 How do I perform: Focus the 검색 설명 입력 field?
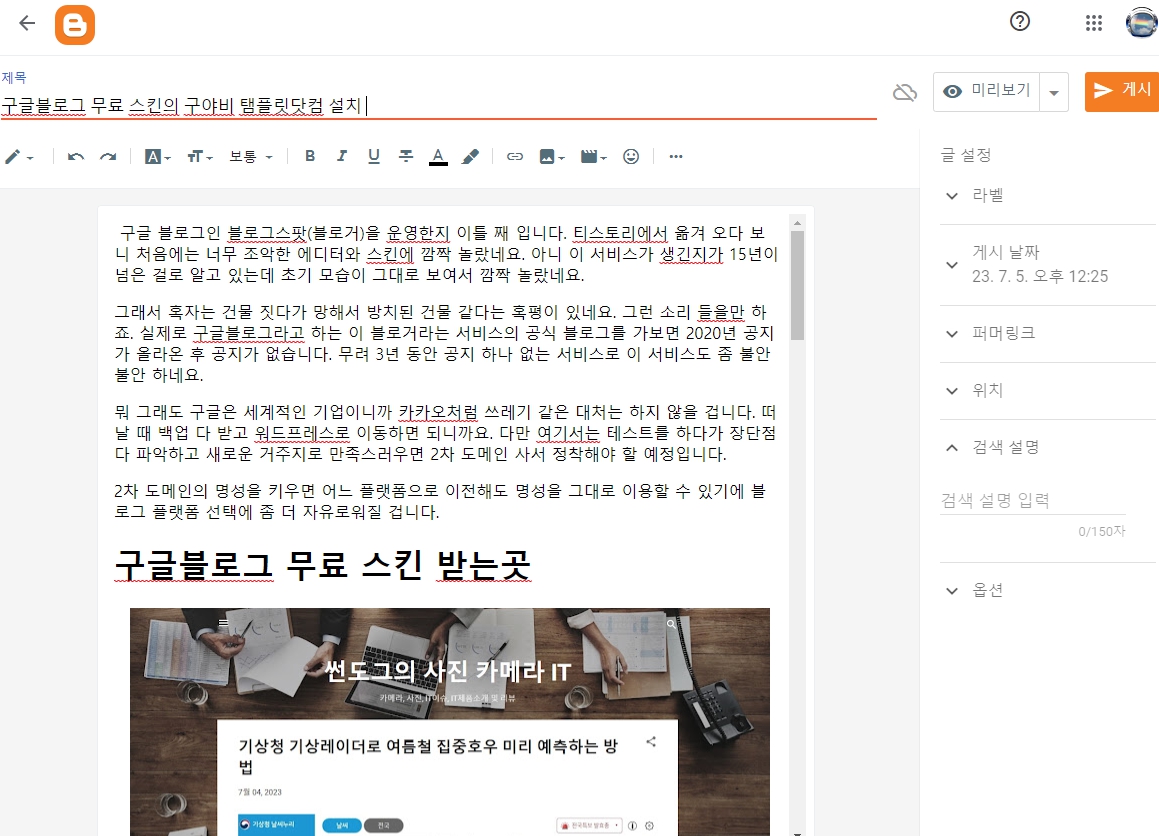coord(1033,500)
